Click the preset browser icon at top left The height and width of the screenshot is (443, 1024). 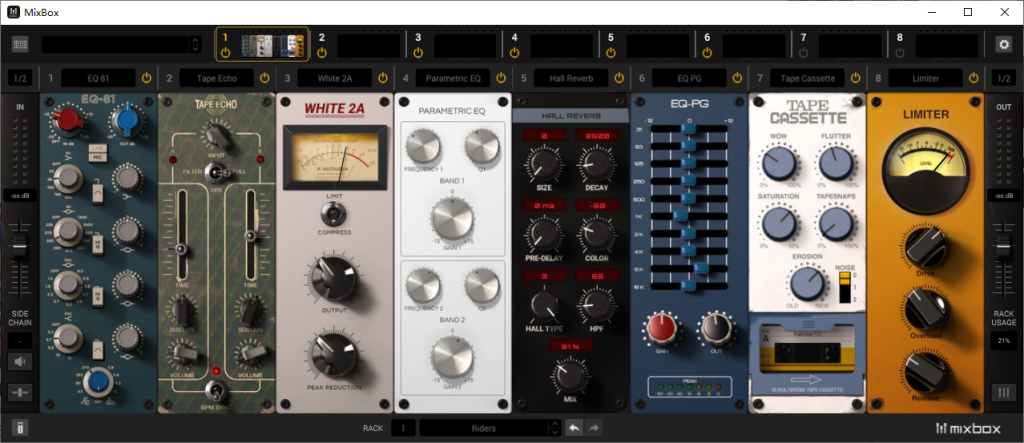click(x=21, y=44)
